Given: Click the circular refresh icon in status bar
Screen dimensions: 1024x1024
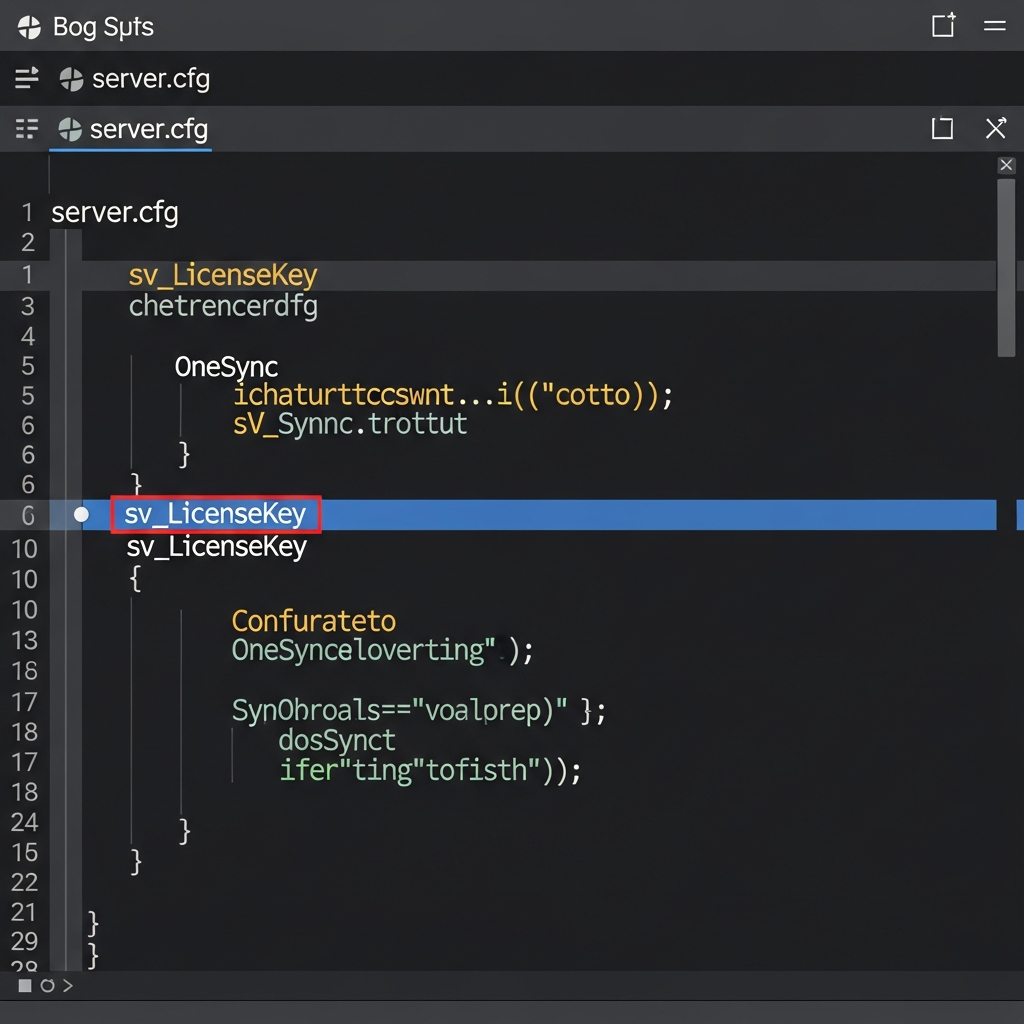Looking at the screenshot, I should 47,985.
